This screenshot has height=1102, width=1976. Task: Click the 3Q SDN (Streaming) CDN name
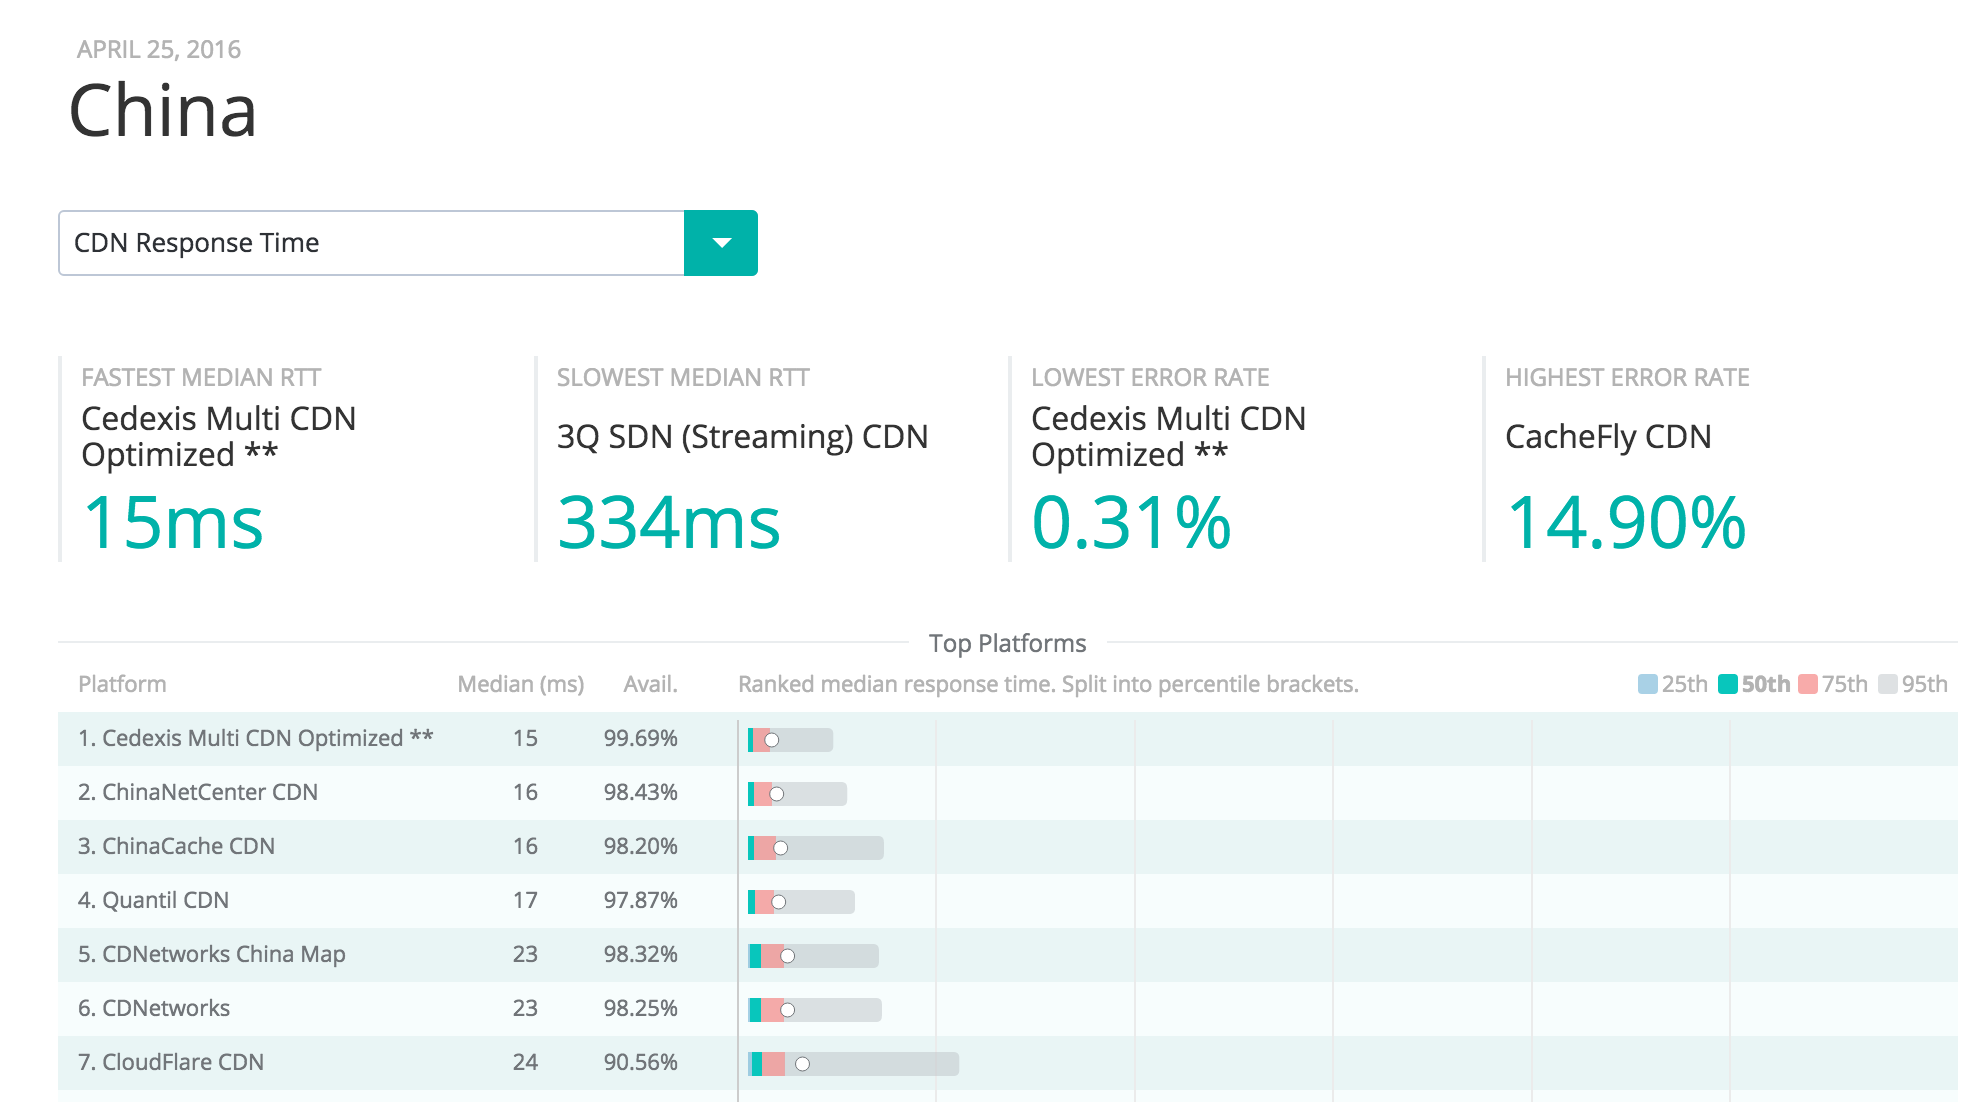pos(742,437)
